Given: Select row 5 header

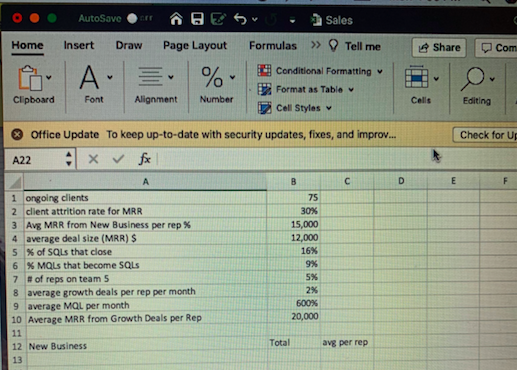Looking at the screenshot, I should [15, 252].
